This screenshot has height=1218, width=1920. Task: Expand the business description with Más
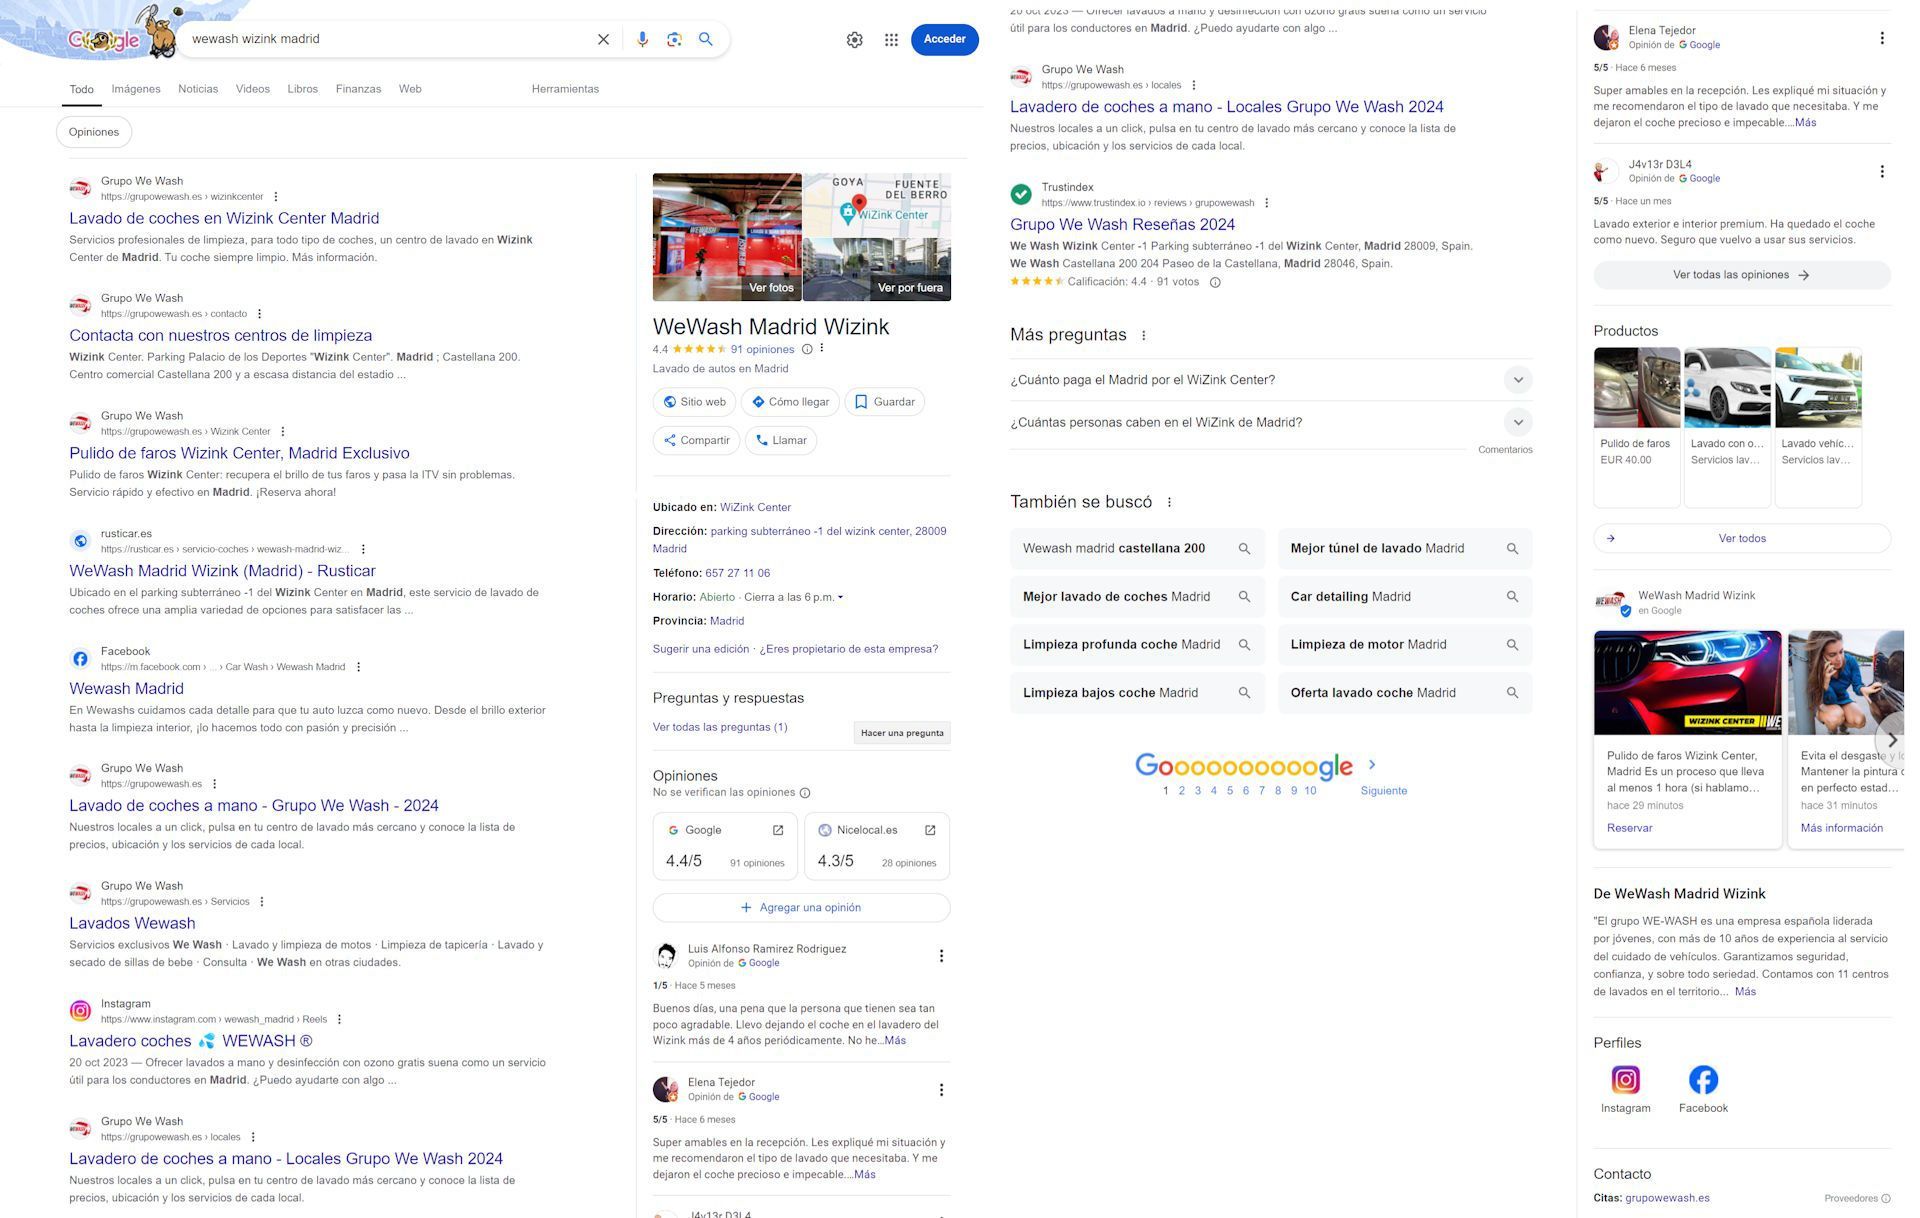[x=1745, y=992]
